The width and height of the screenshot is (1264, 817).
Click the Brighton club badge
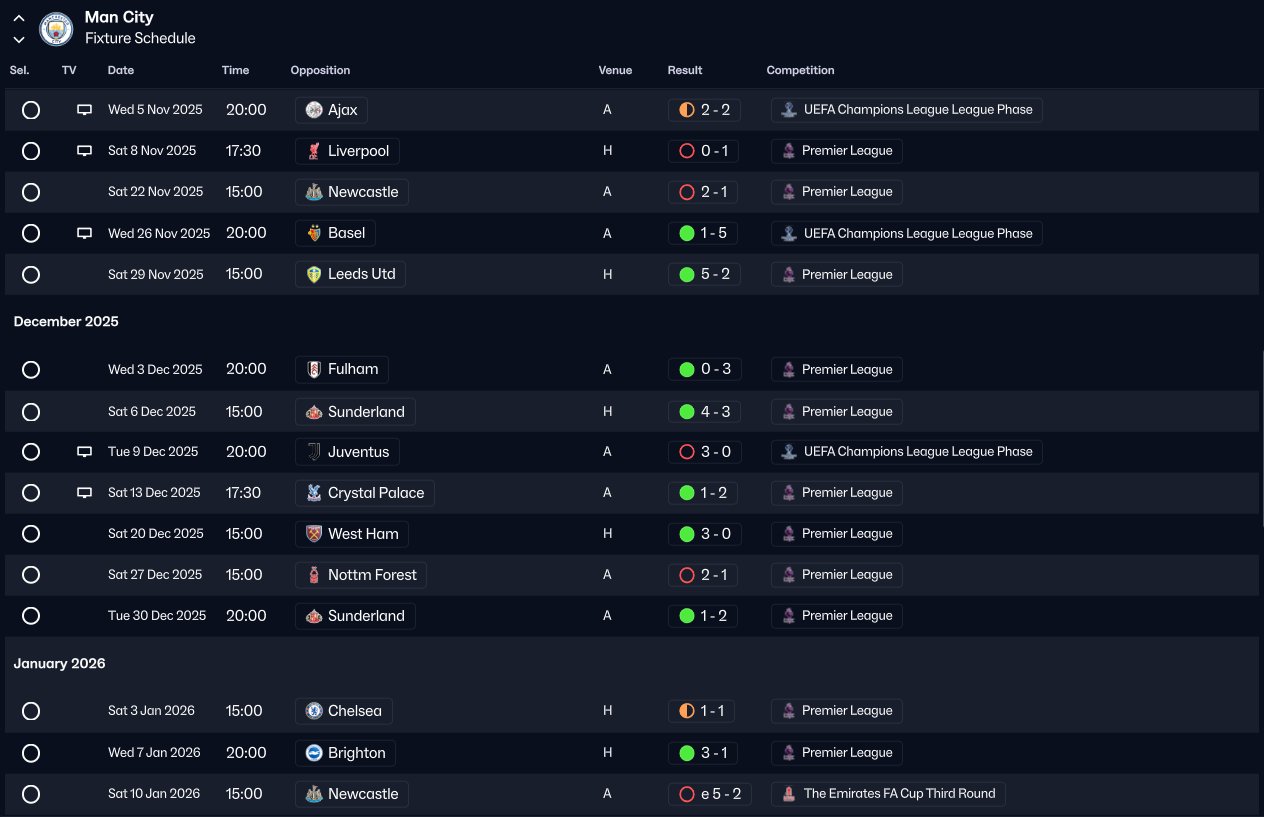click(x=314, y=753)
